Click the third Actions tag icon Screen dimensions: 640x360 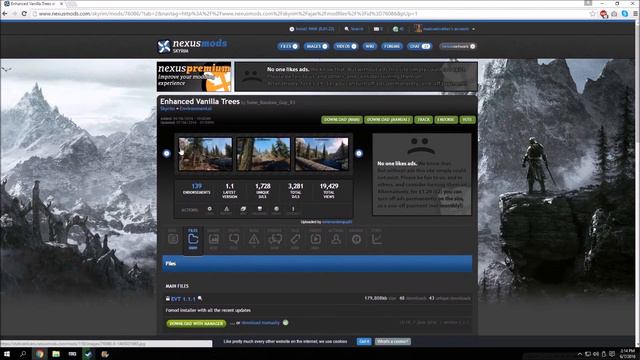243,210
